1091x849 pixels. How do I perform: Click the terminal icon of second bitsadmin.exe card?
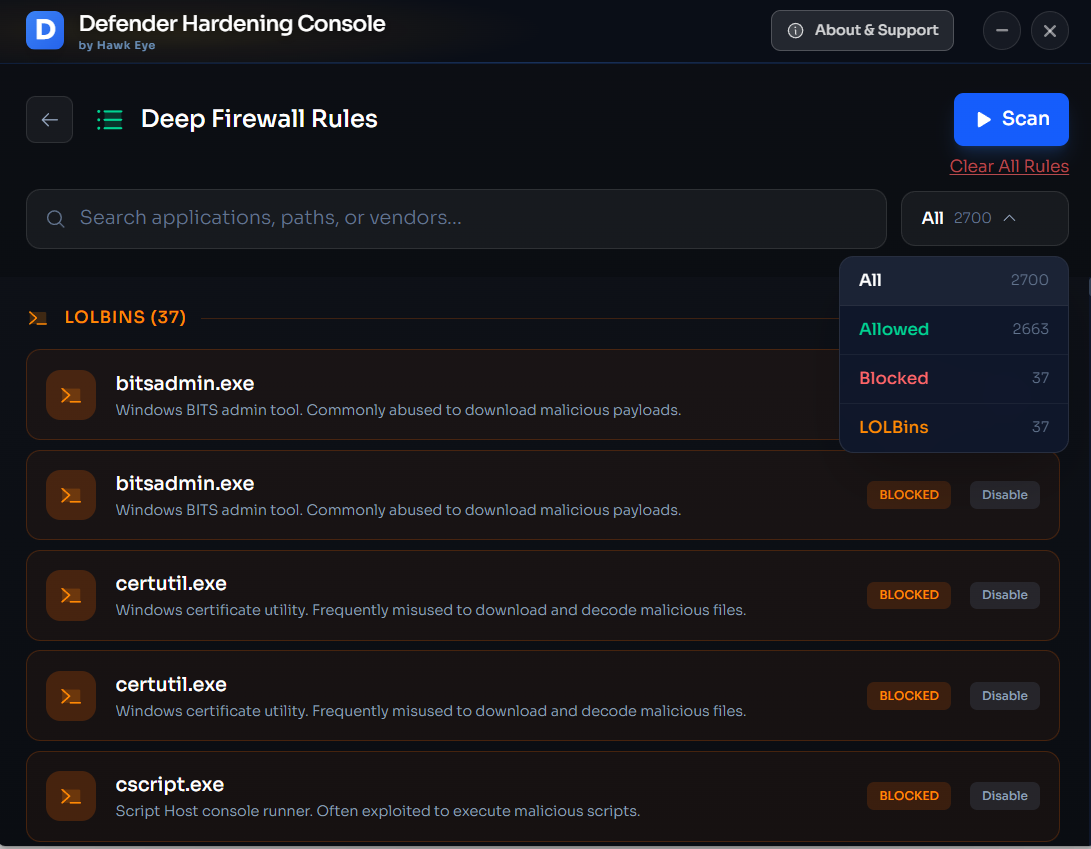pyautogui.click(x=71, y=495)
